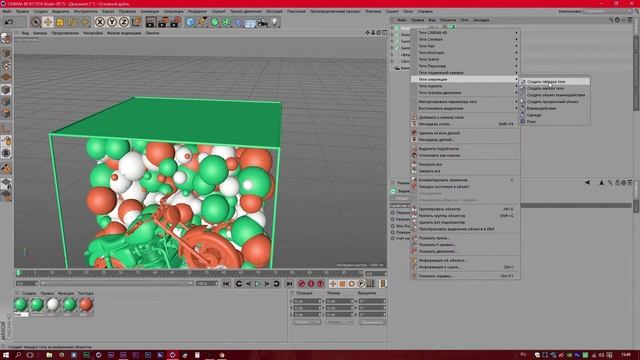This screenshot has height=360, width=640.
Task: Click the green Generators icon
Action: 215,22
